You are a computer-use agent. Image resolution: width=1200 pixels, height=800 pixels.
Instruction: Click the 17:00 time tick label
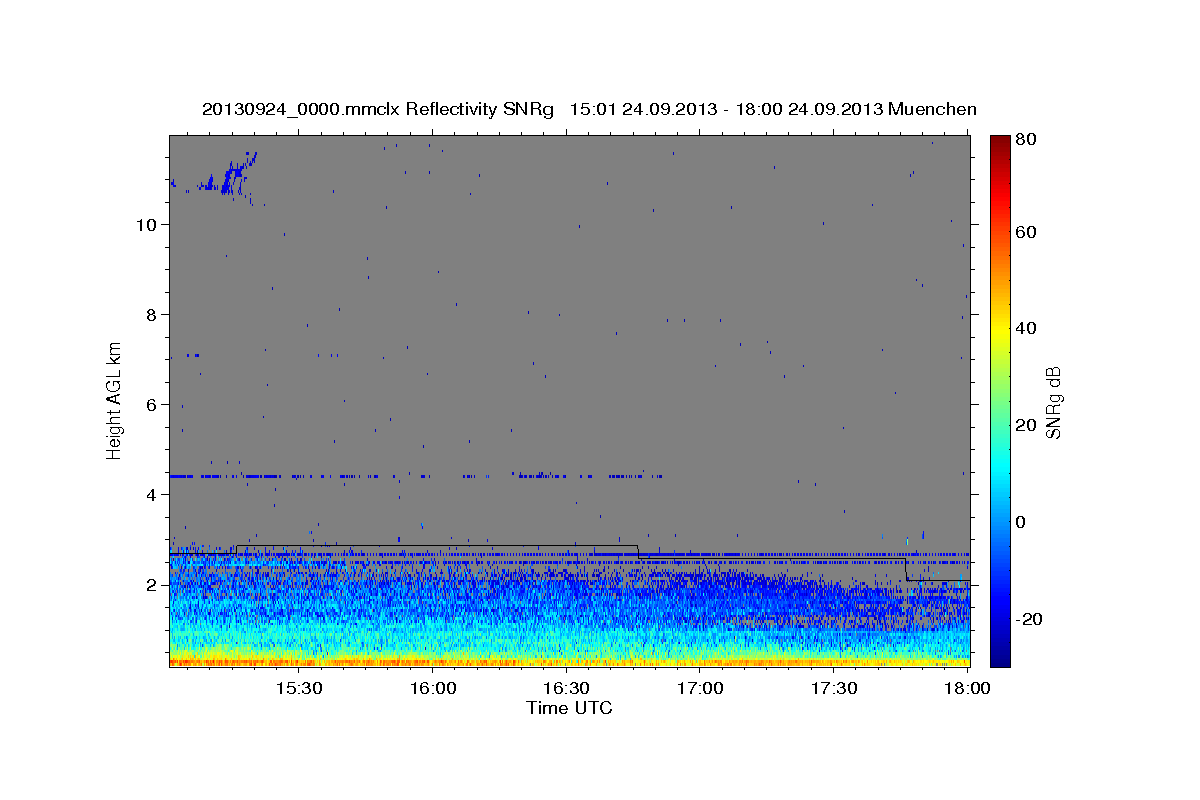pyautogui.click(x=701, y=689)
